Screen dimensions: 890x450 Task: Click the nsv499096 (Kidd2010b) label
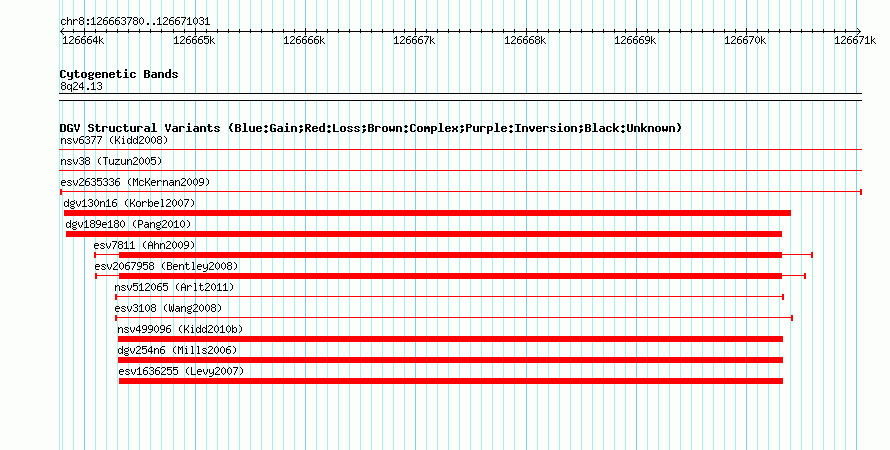(x=180, y=329)
